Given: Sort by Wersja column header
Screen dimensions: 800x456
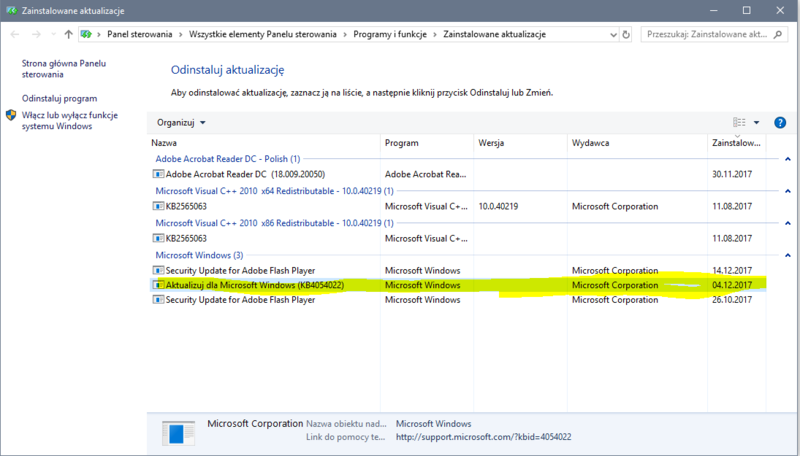Looking at the screenshot, I should [x=520, y=143].
